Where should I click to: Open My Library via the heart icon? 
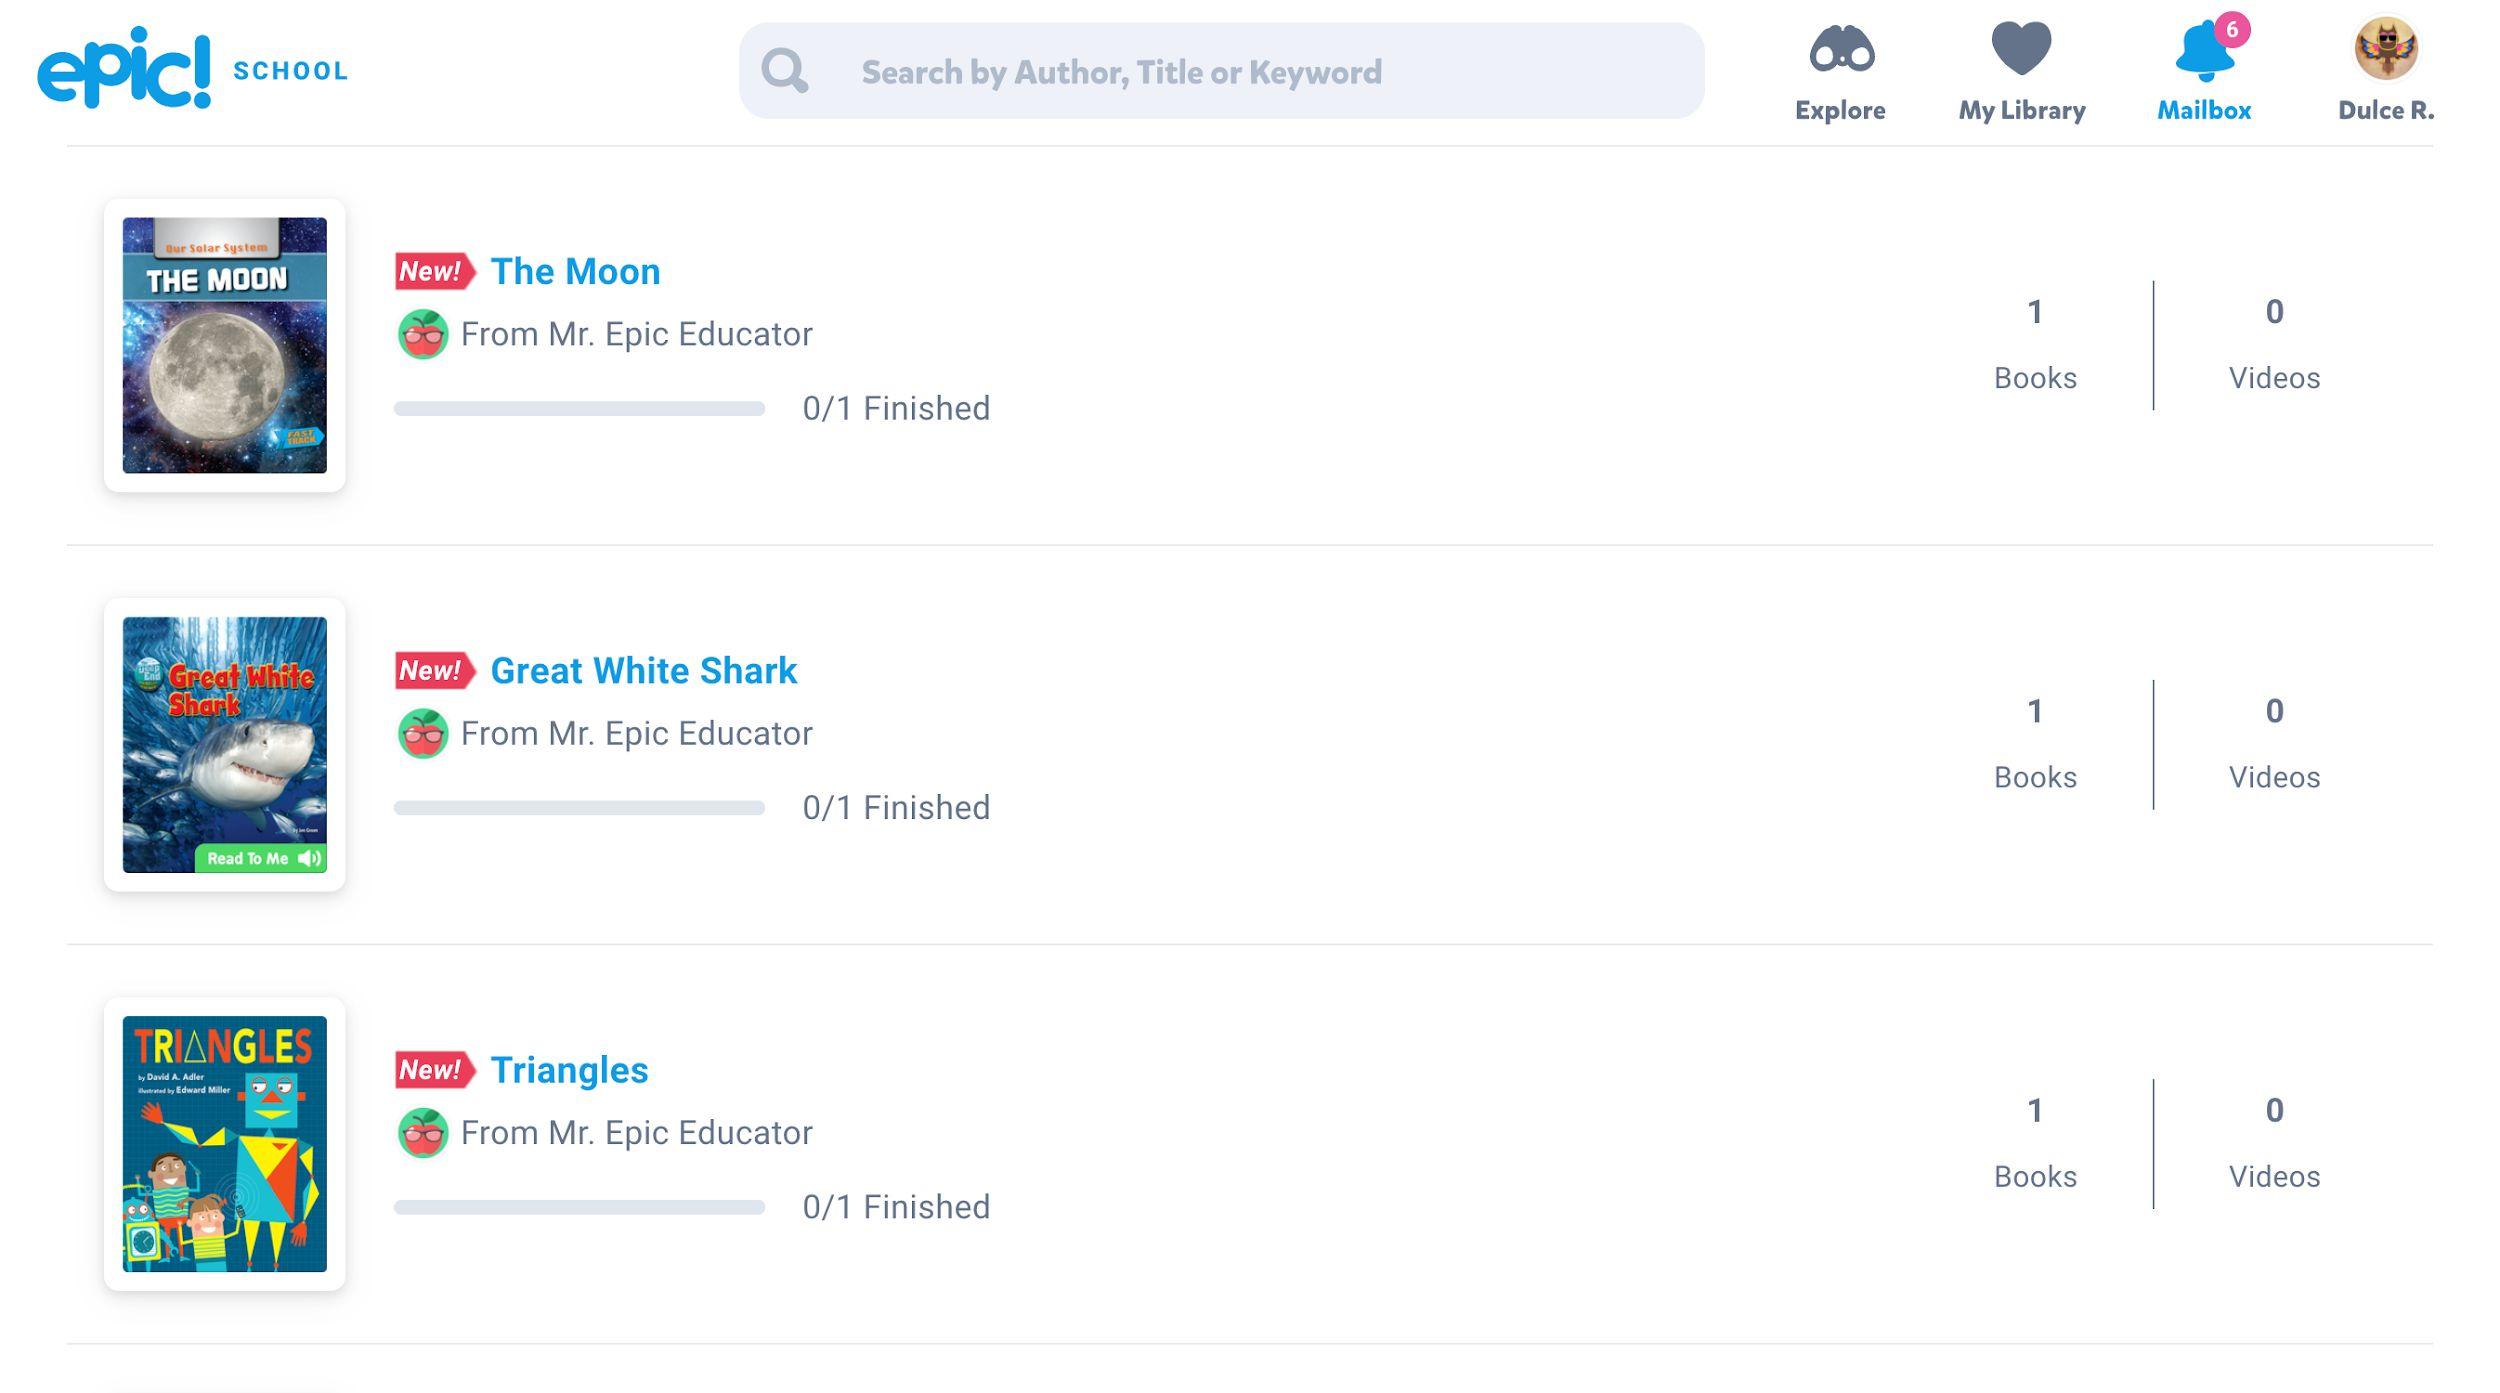pyautogui.click(x=2021, y=48)
